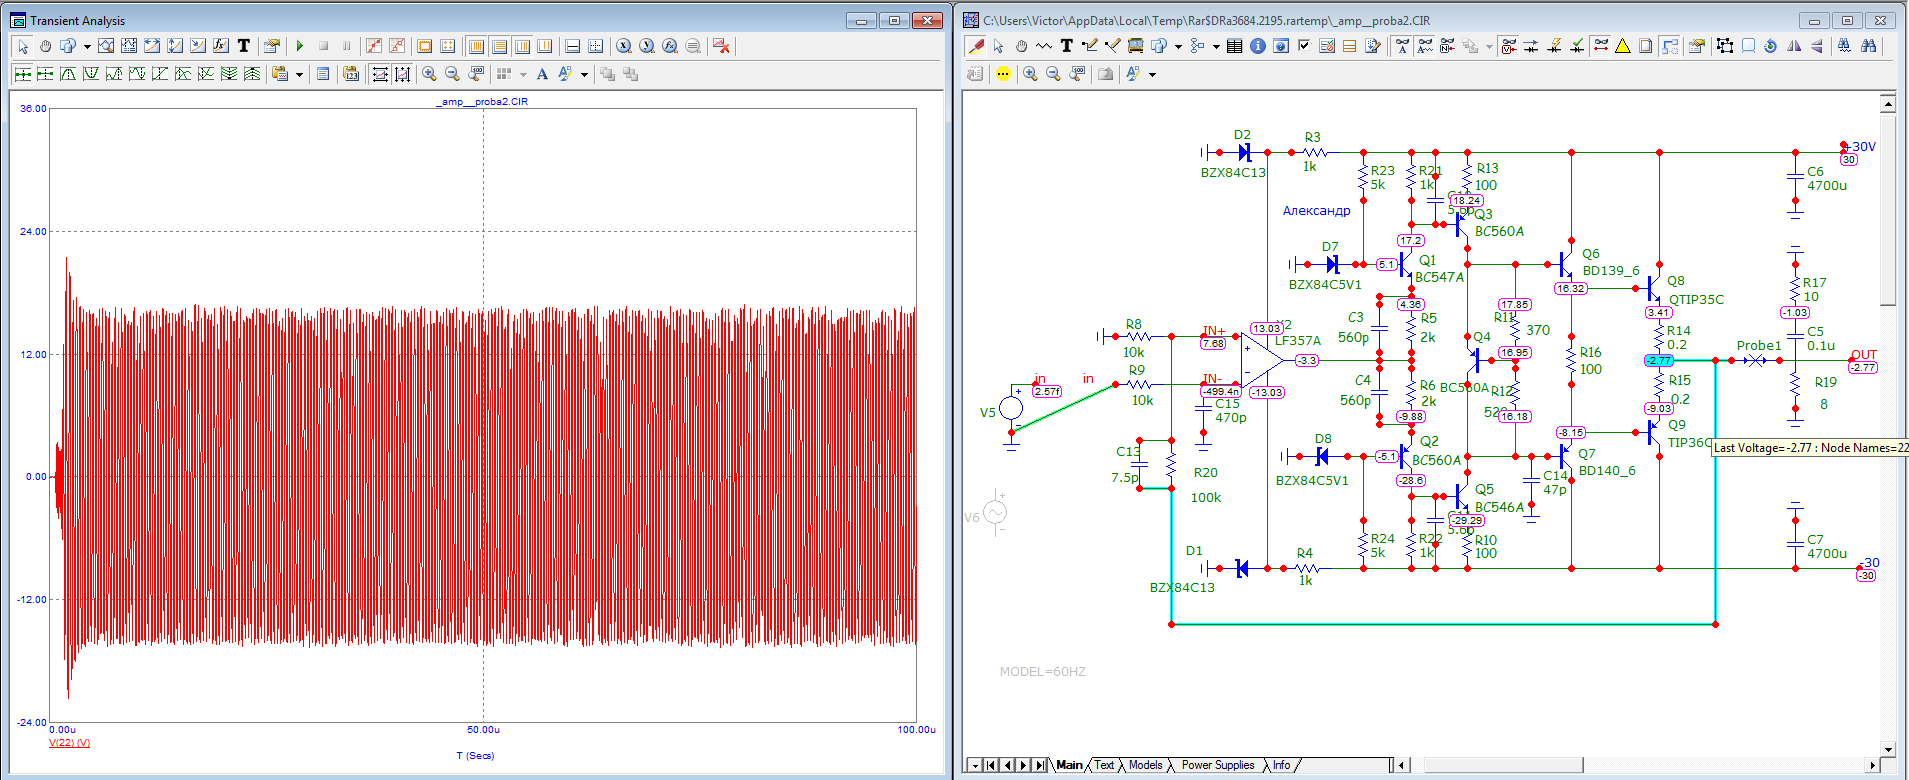Click the blue Info icon in schematic toolbar

tap(1258, 46)
